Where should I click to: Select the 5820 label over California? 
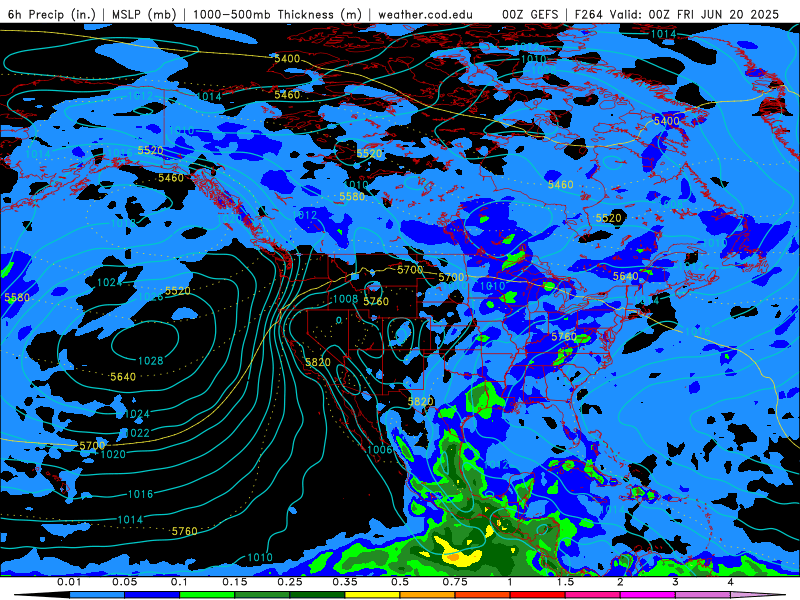tap(318, 362)
